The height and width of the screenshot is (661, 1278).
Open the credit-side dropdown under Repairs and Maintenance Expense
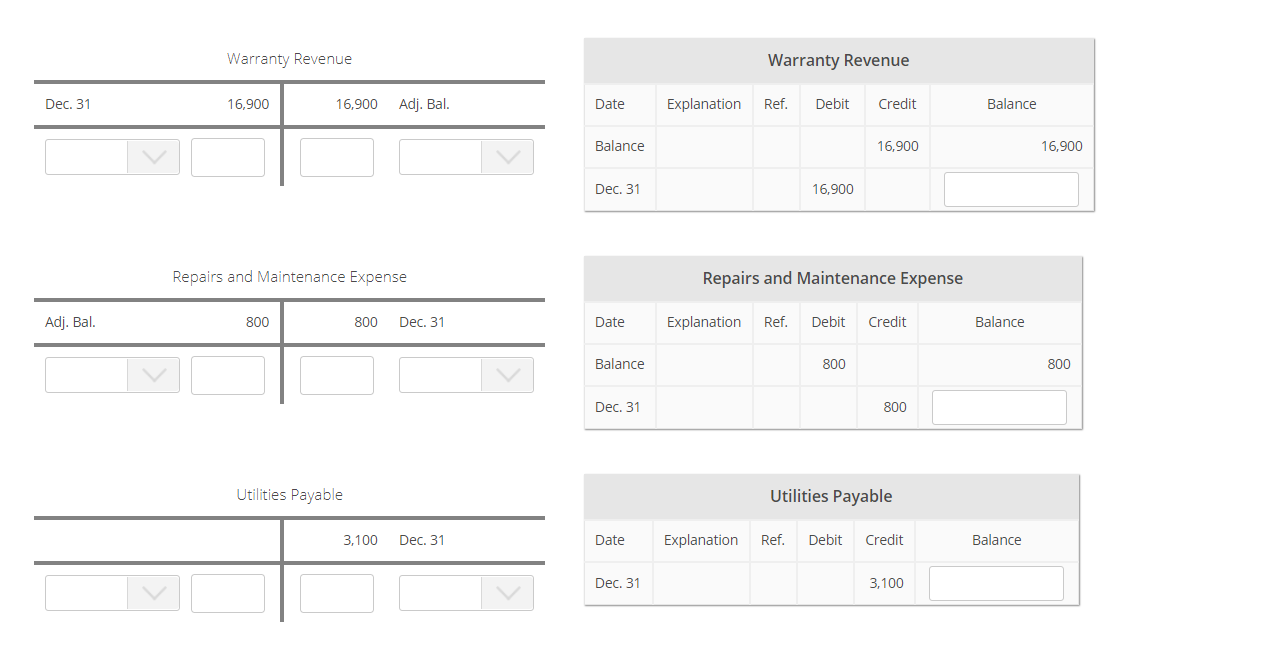point(466,375)
